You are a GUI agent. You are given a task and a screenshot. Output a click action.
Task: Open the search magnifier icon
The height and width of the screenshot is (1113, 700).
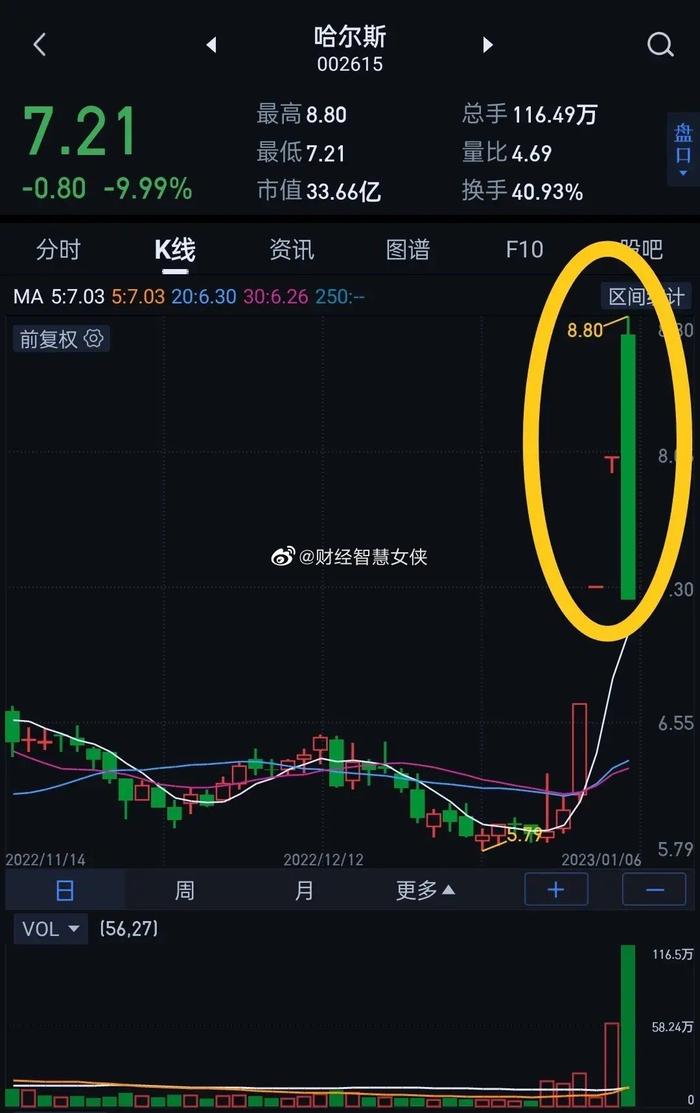coord(660,45)
